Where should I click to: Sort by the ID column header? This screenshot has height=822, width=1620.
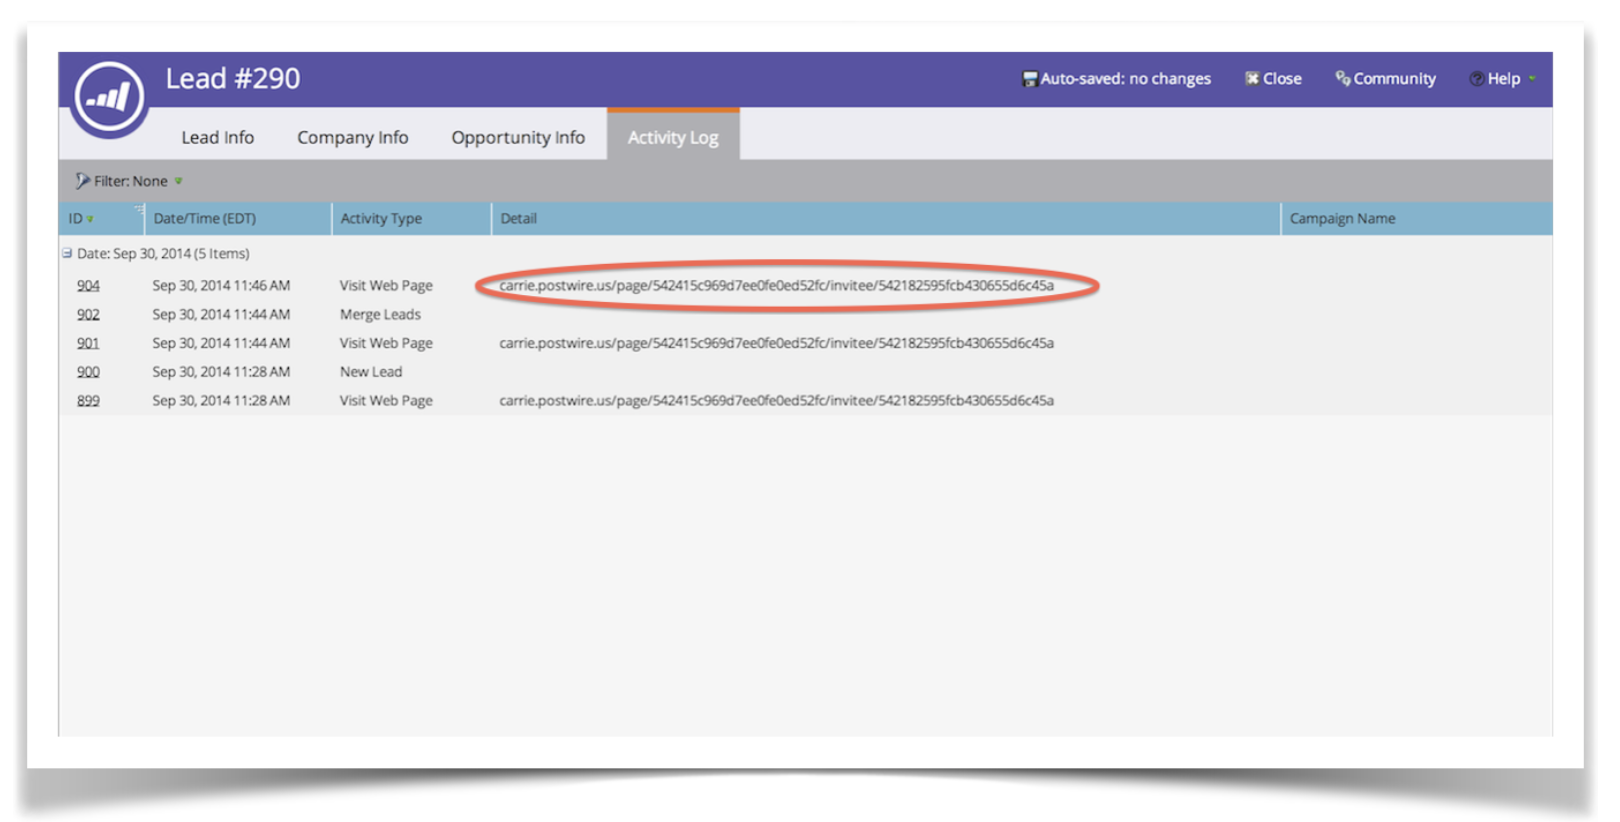pos(76,218)
